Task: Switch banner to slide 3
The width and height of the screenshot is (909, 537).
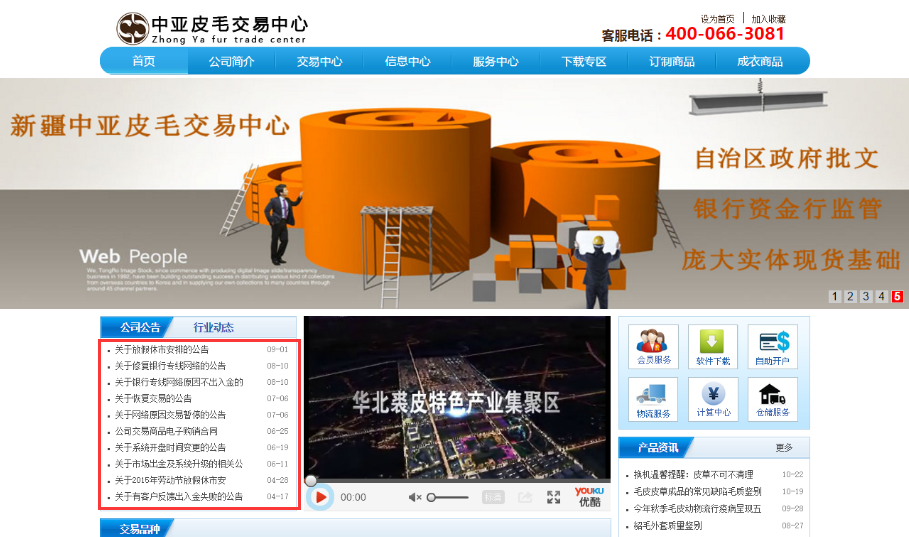Action: (x=866, y=296)
